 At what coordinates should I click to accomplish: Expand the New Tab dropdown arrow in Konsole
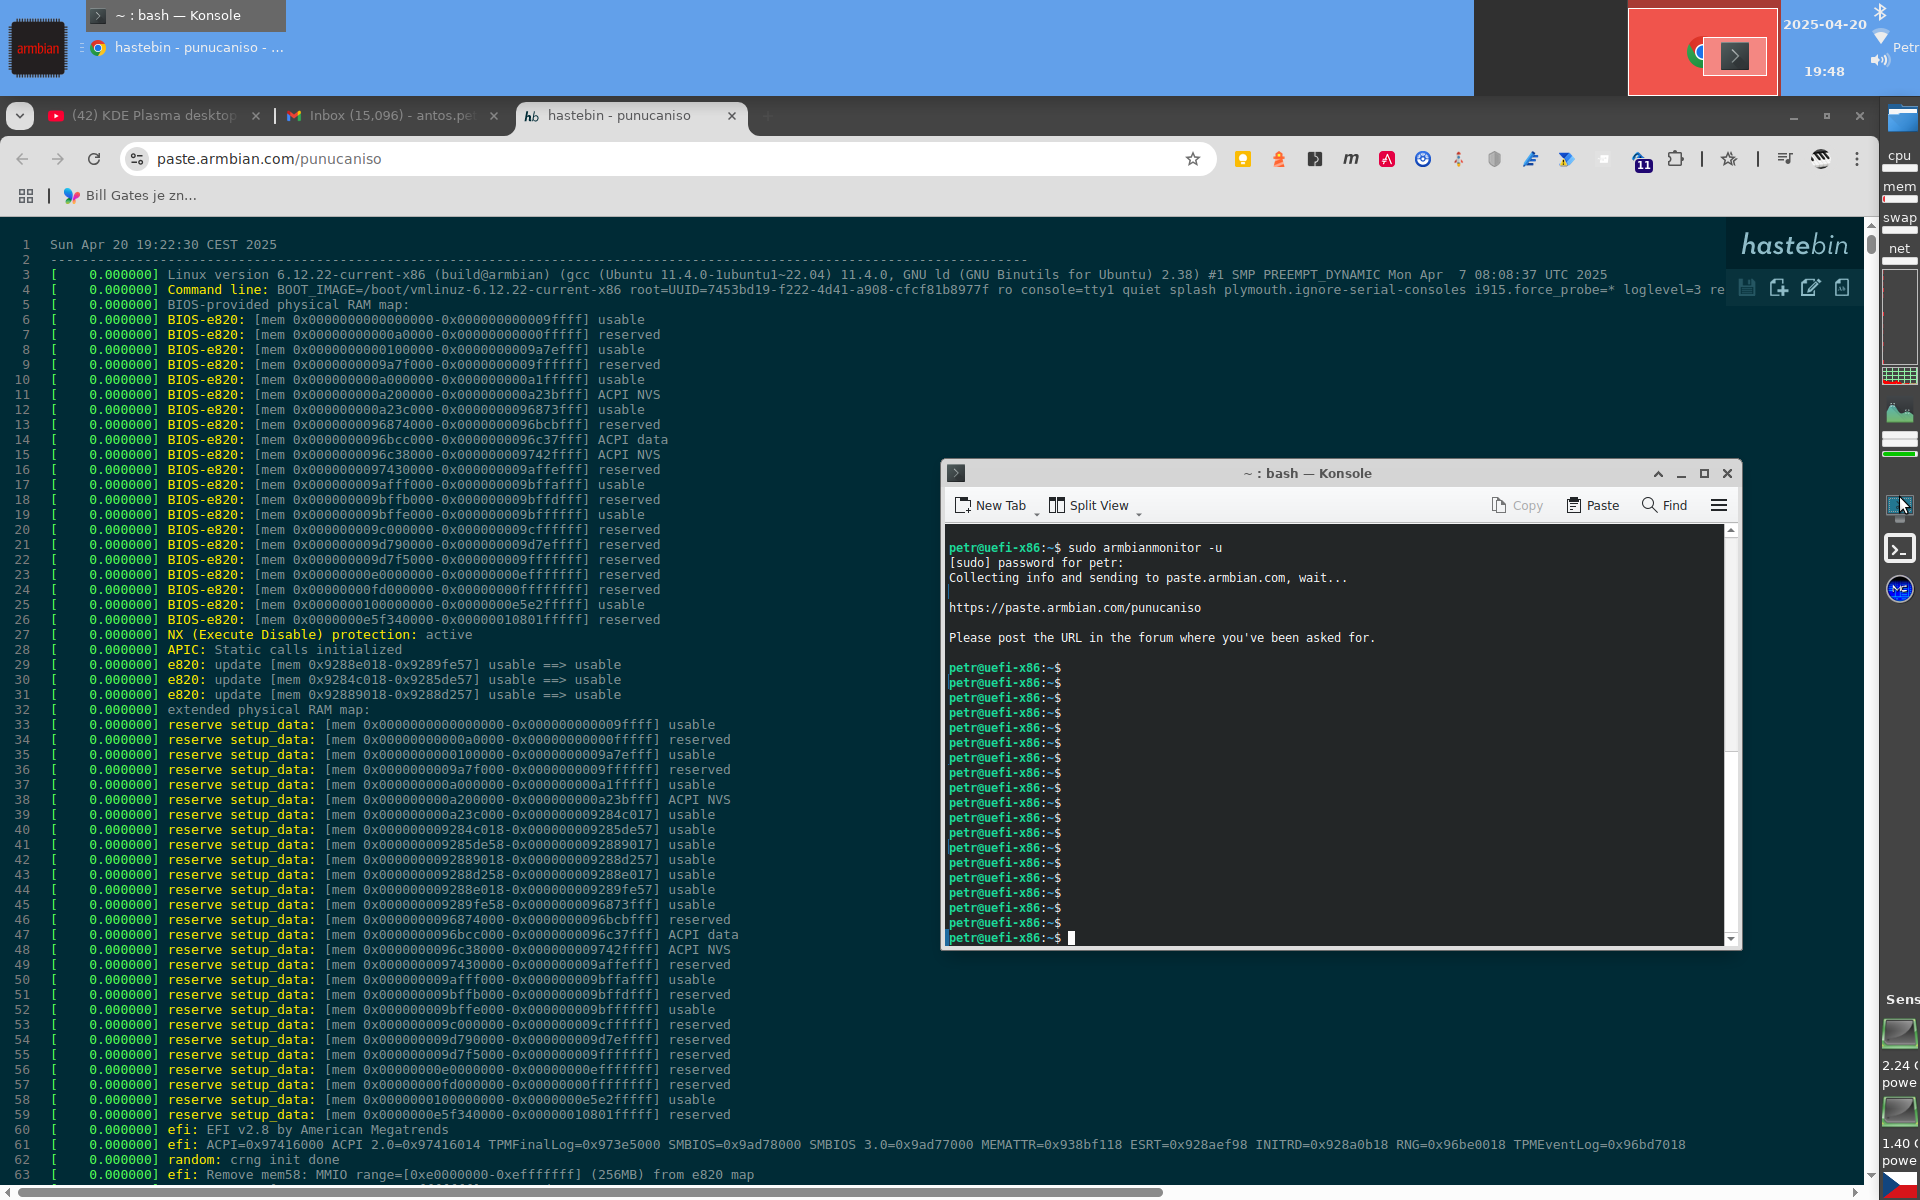click(1037, 512)
